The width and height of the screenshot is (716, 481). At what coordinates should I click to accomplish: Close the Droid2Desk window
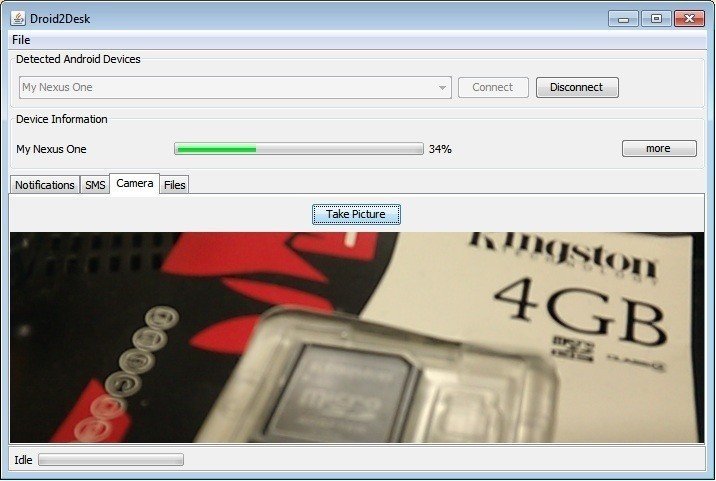[690, 19]
